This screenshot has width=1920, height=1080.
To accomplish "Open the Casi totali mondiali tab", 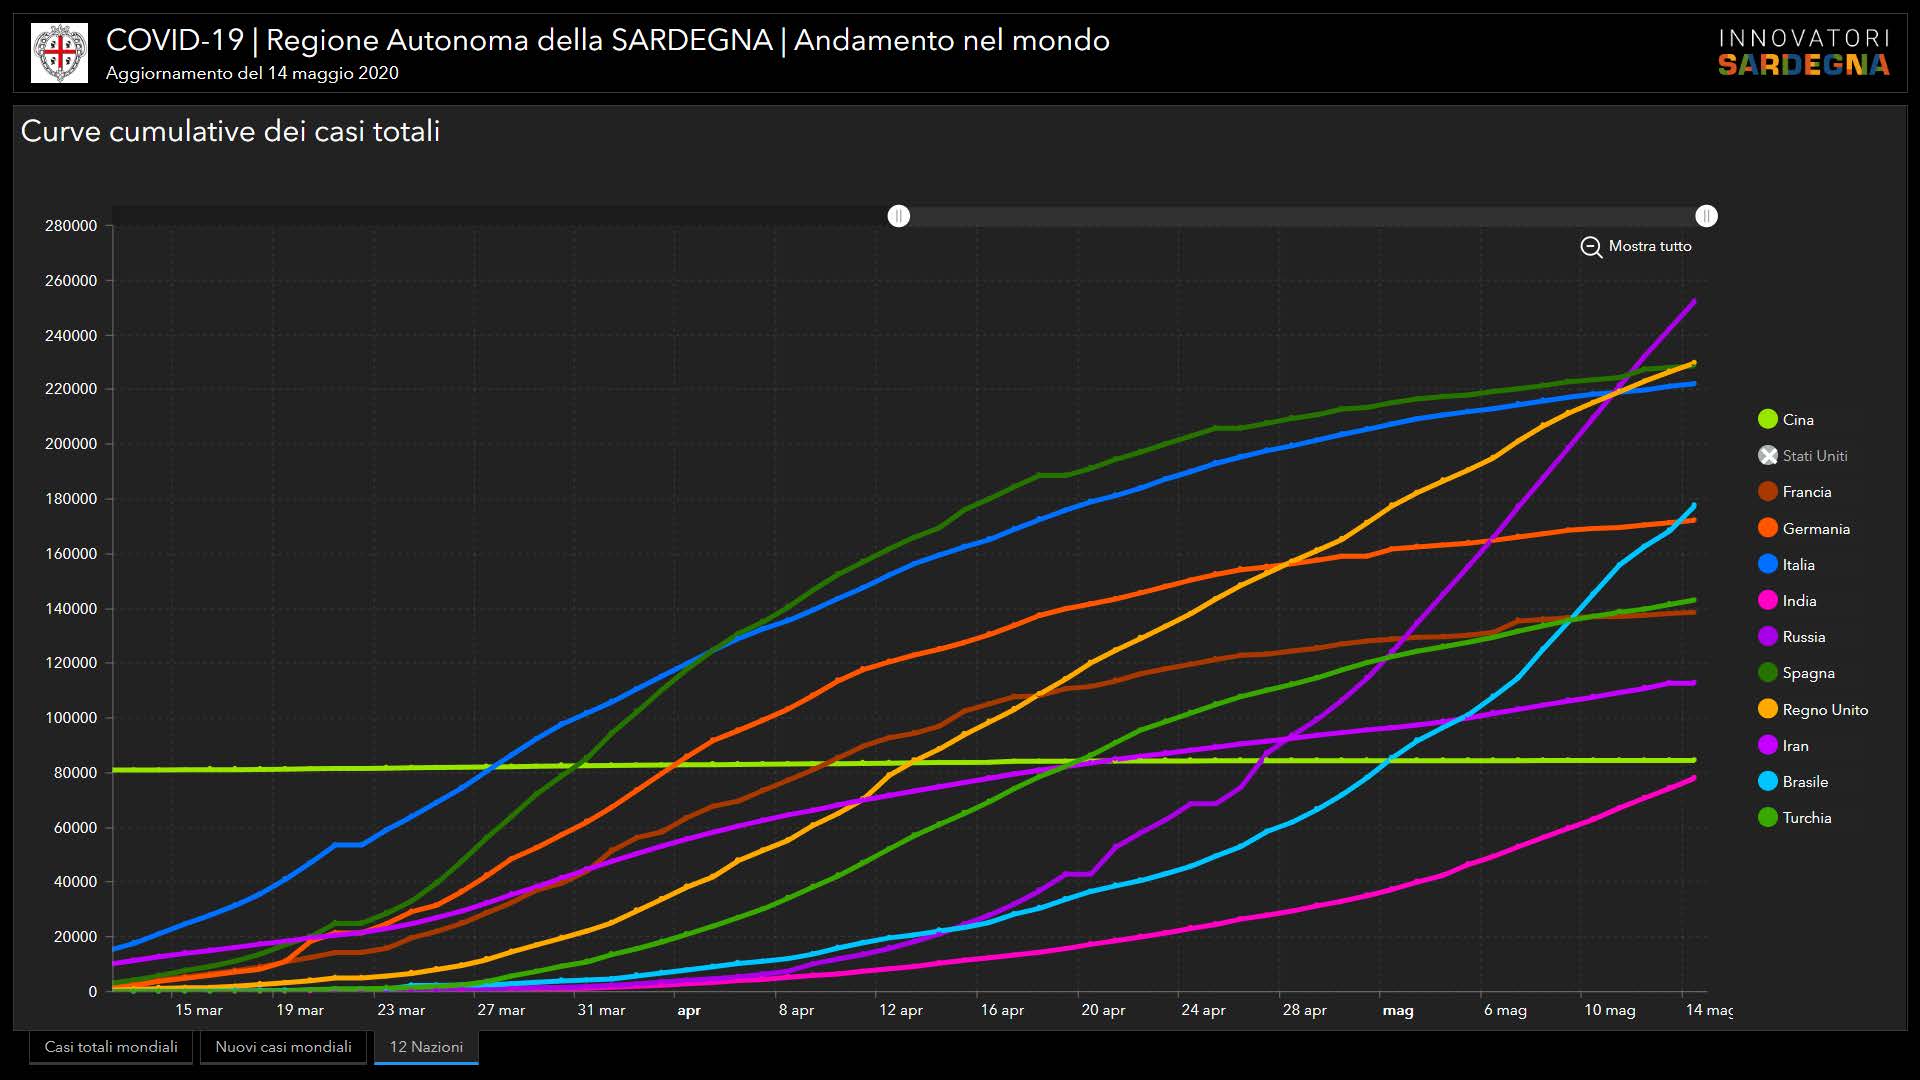I will 111,1047.
